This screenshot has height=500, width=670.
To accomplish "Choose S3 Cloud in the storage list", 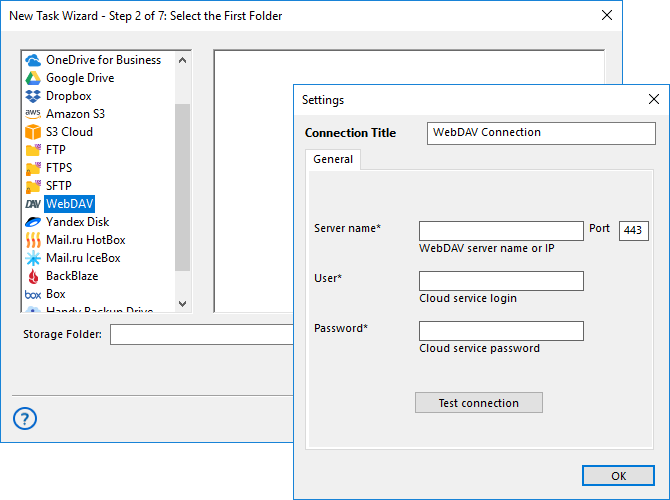I will coord(69,132).
